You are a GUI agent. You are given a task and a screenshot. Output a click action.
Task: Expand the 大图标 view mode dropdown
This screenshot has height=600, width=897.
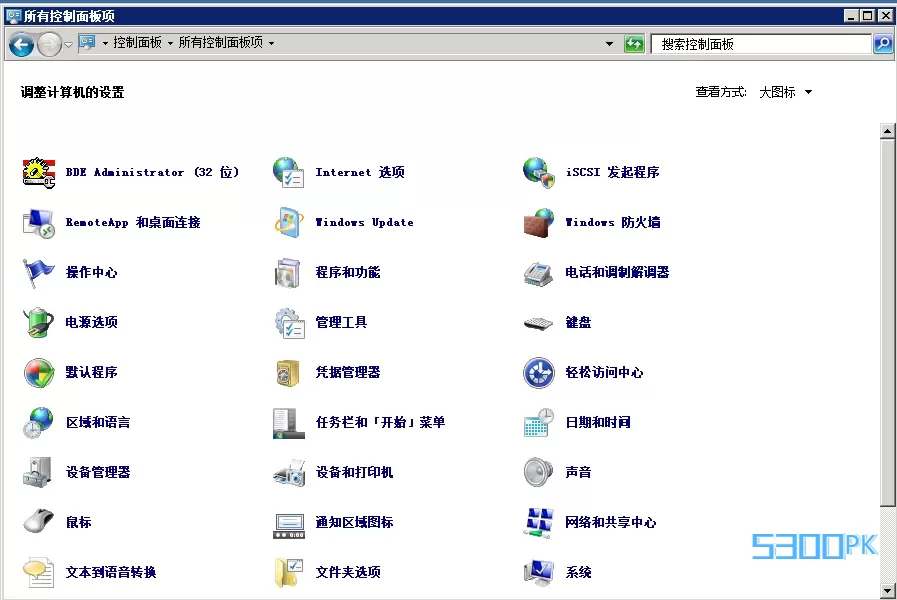click(x=808, y=92)
